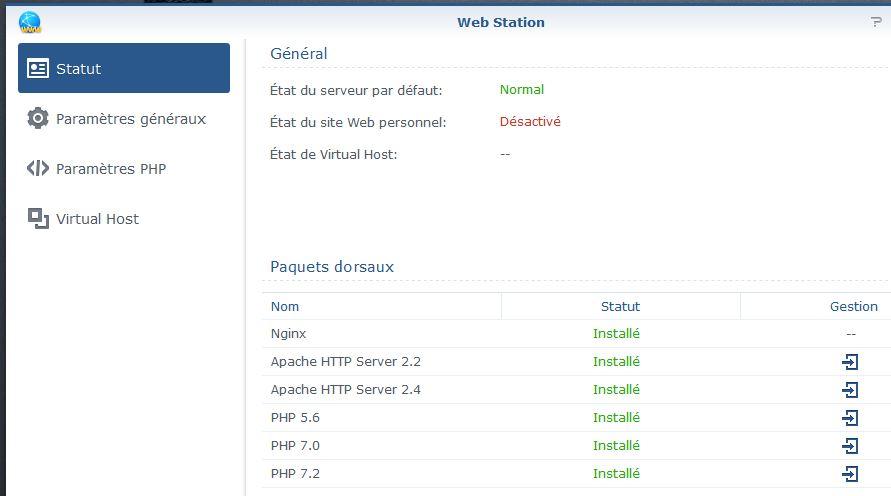Click the gear icon for Paramètres généraux
The height and width of the screenshot is (496, 891).
coord(38,118)
